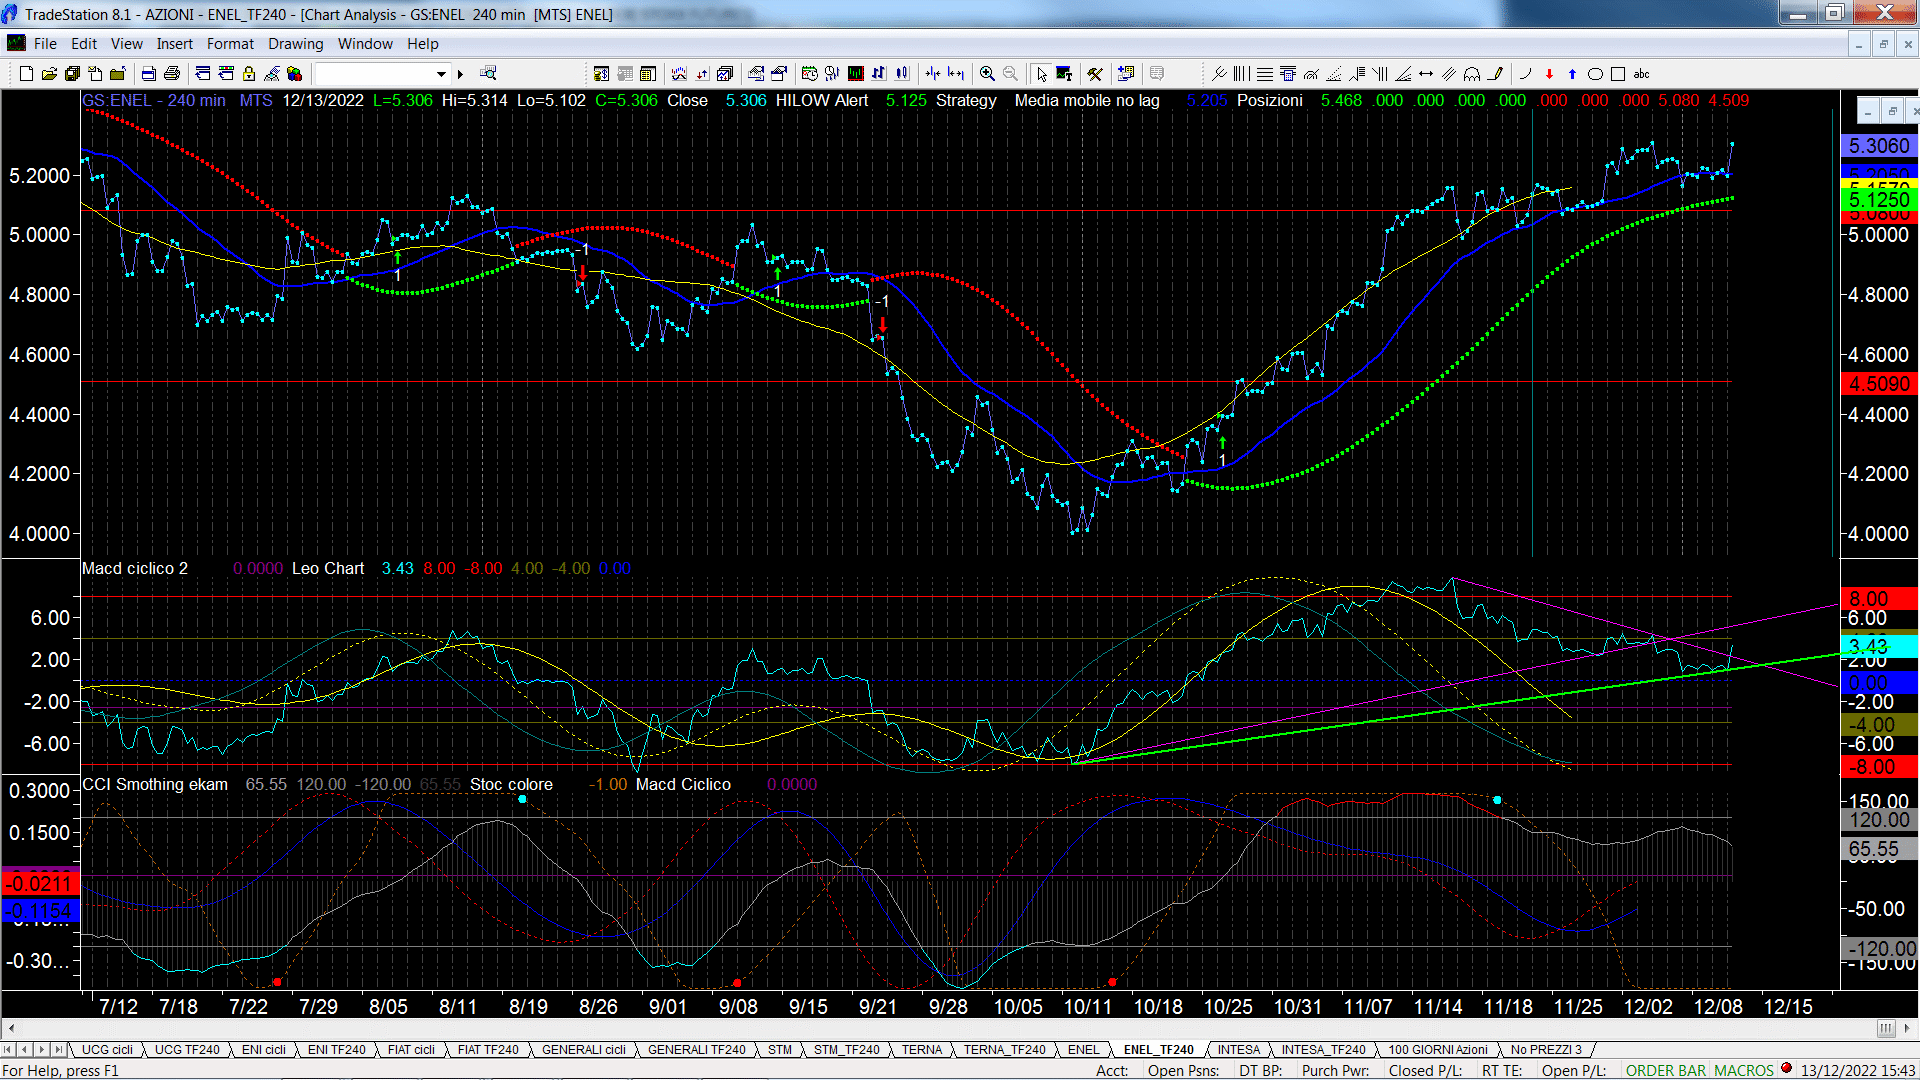
Task: Click the green bars chart icon
Action: (x=856, y=74)
